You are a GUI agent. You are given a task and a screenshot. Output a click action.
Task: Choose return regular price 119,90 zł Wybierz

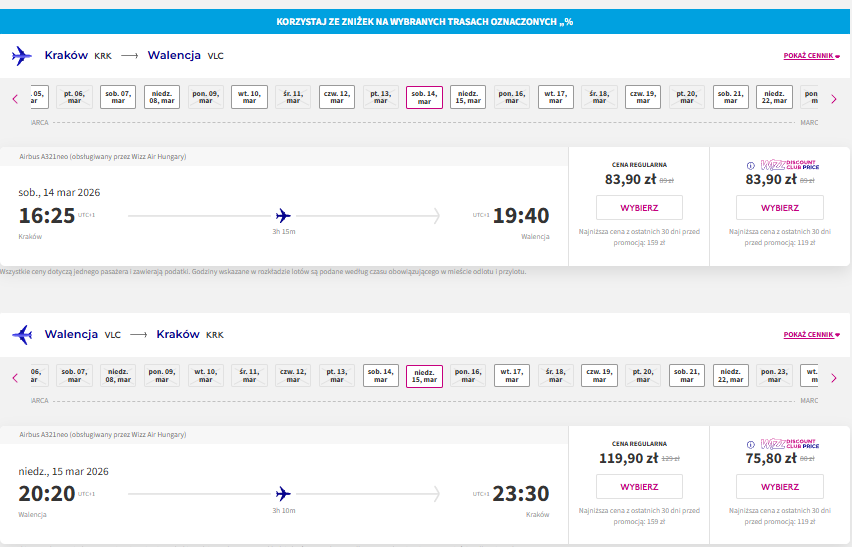(639, 487)
